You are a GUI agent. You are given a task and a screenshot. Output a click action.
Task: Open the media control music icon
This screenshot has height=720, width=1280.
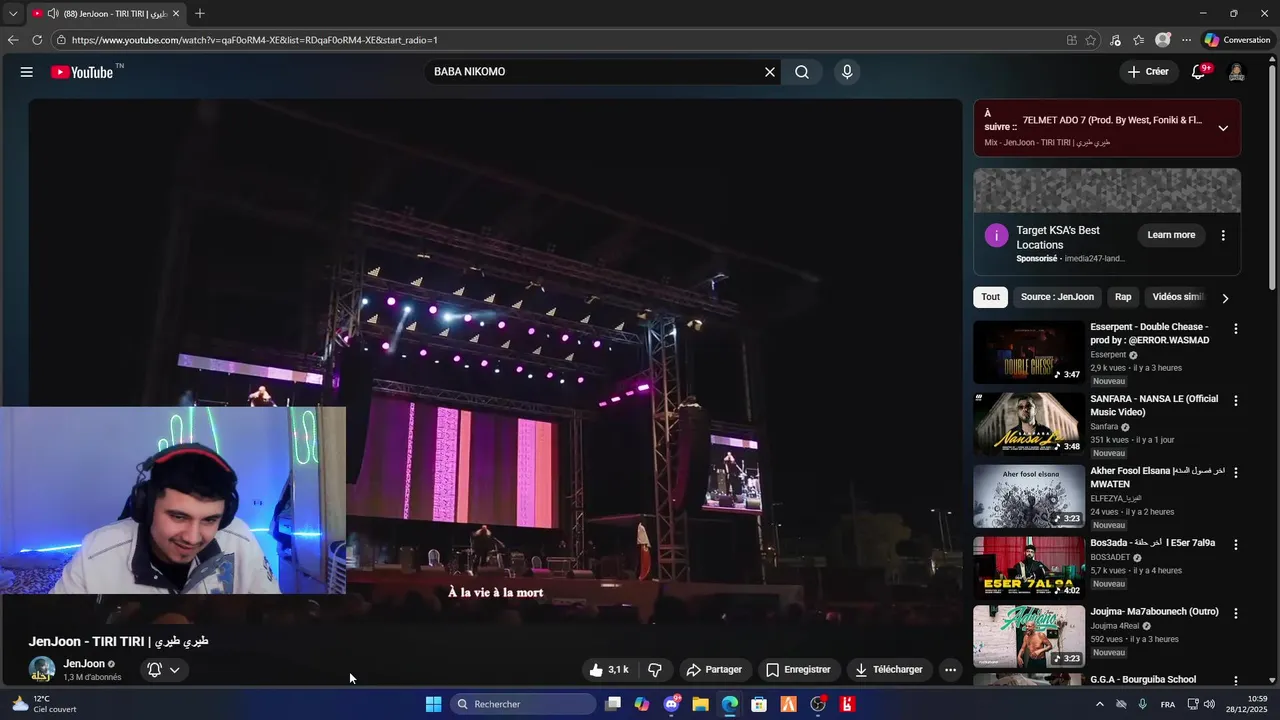click(x=1115, y=40)
